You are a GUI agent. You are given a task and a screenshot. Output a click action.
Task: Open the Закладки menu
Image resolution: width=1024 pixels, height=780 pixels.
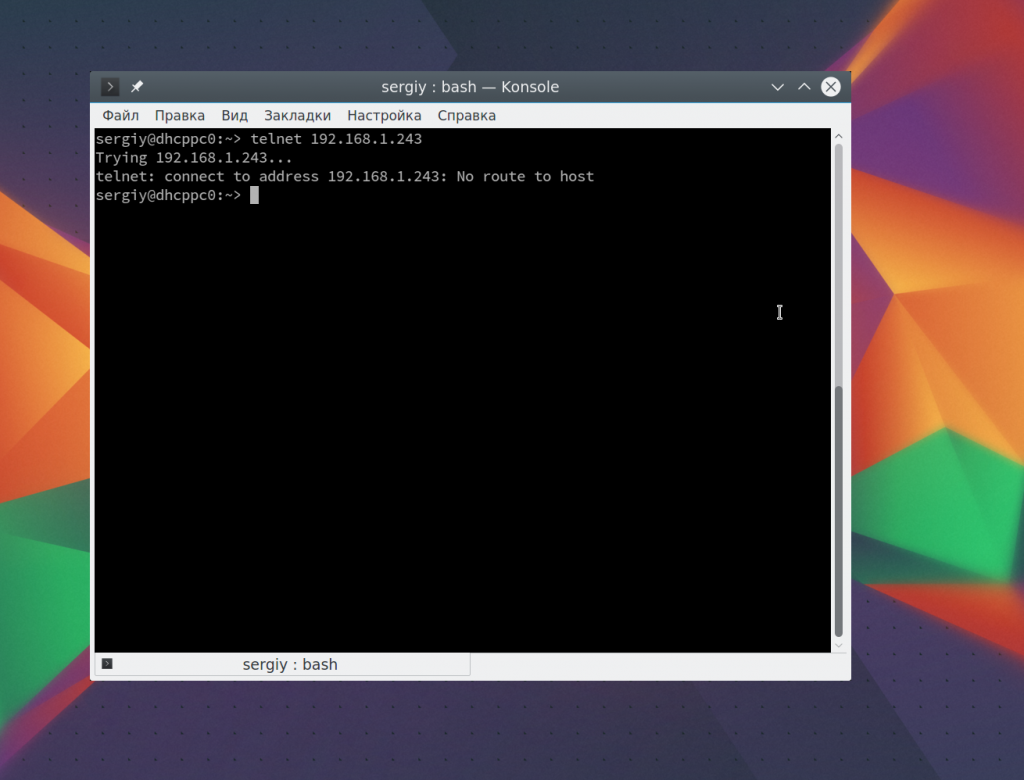[297, 116]
